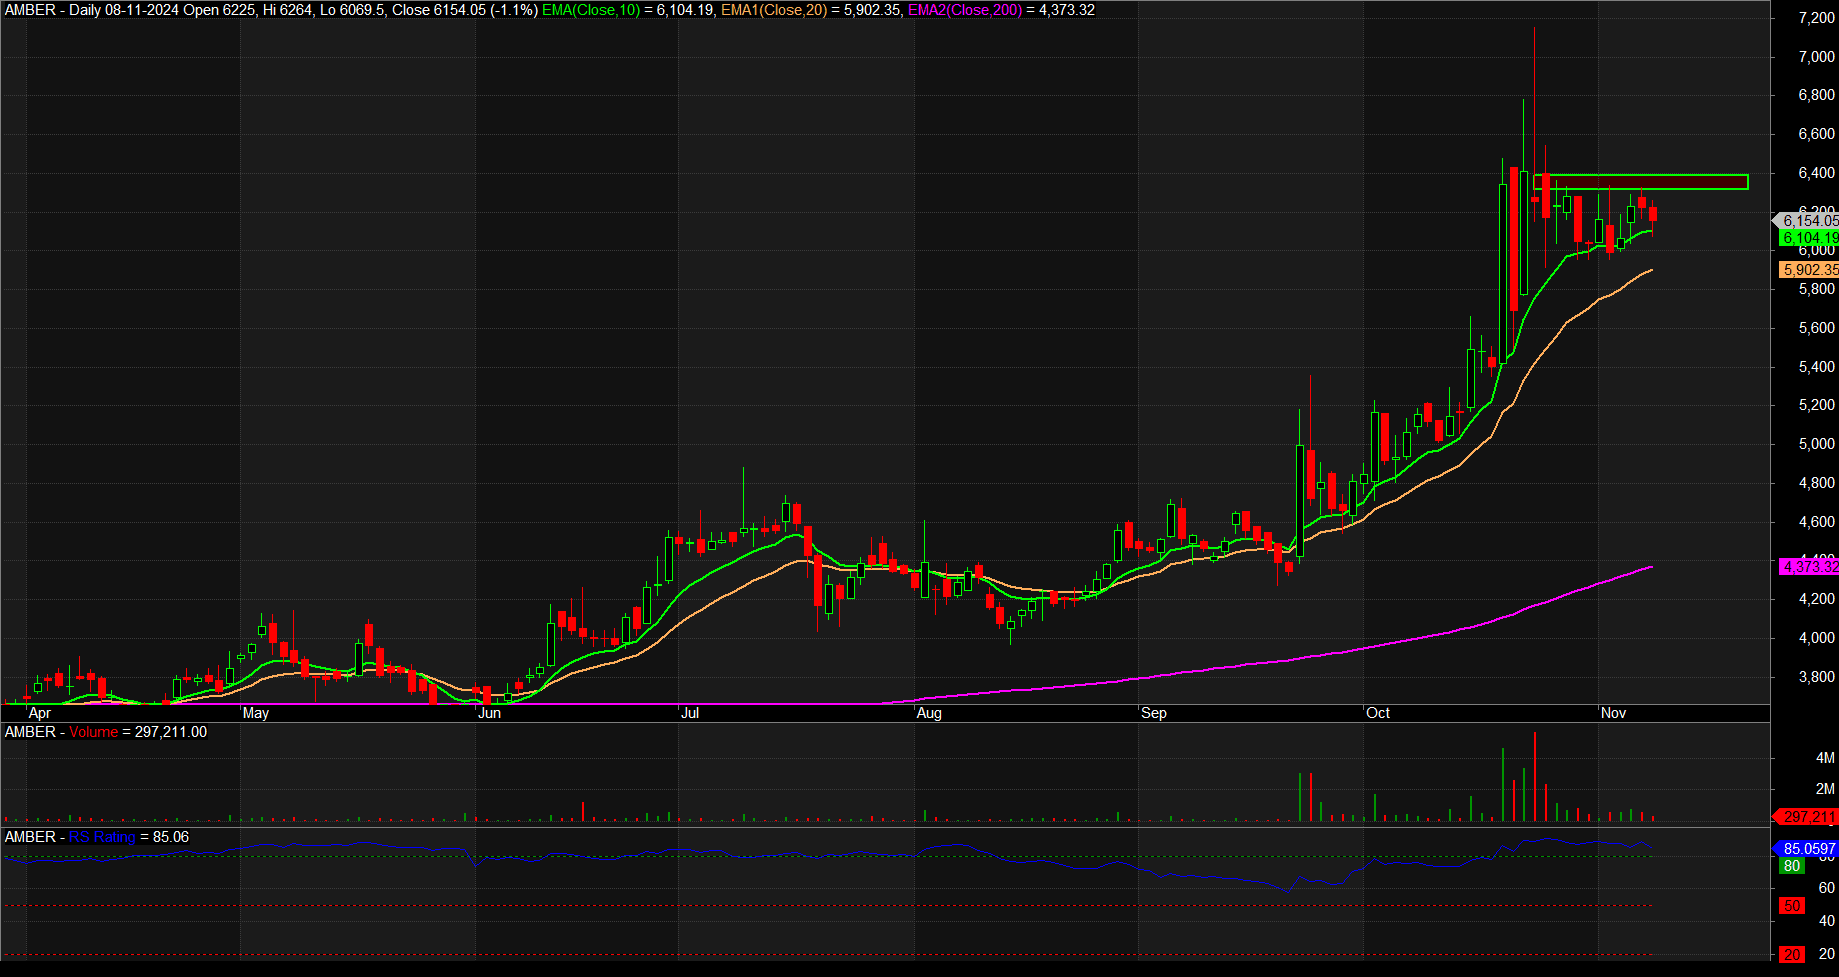
Task: Click the Sep label on the time axis
Action: coord(1154,713)
